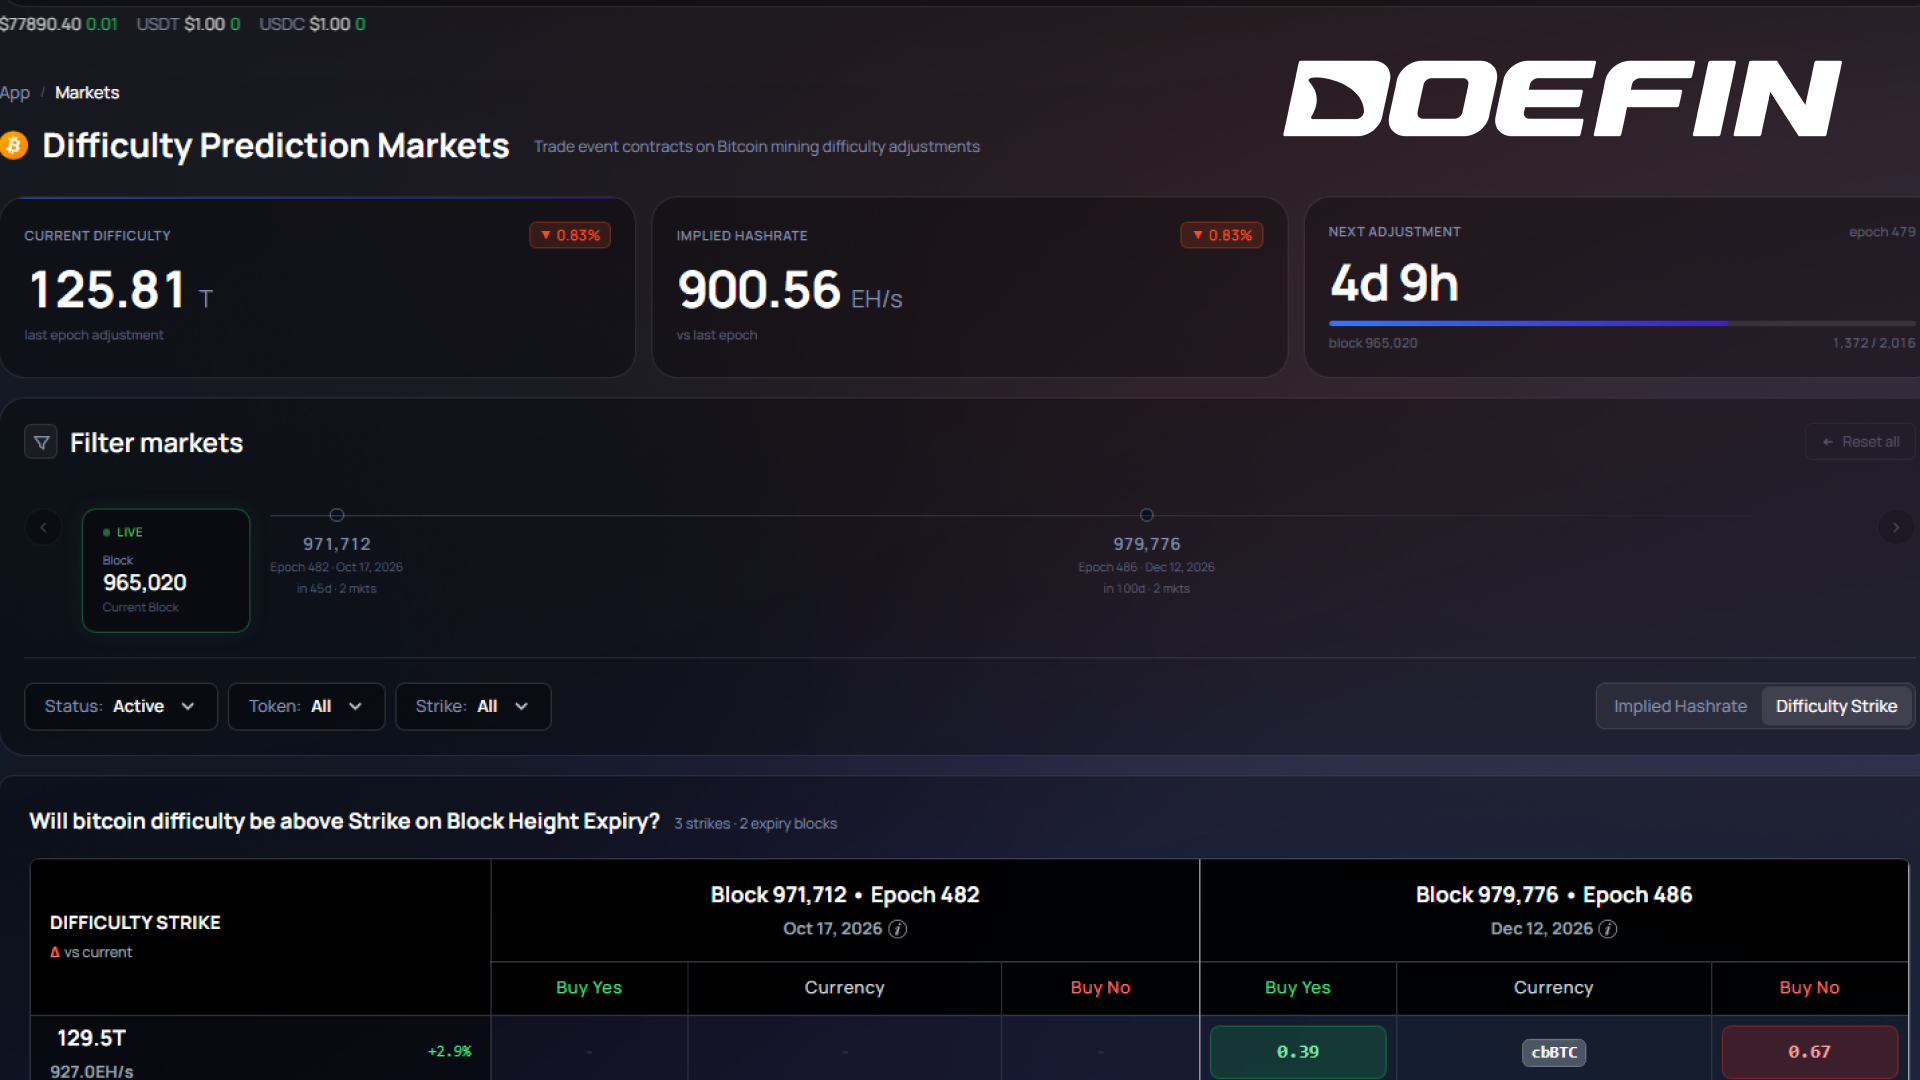Open the Status: Active dropdown

(x=121, y=706)
